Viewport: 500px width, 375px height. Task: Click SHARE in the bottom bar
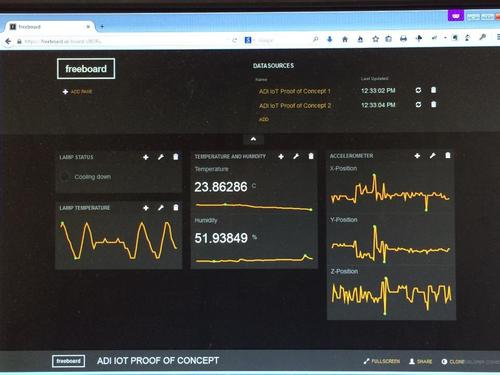[421, 361]
